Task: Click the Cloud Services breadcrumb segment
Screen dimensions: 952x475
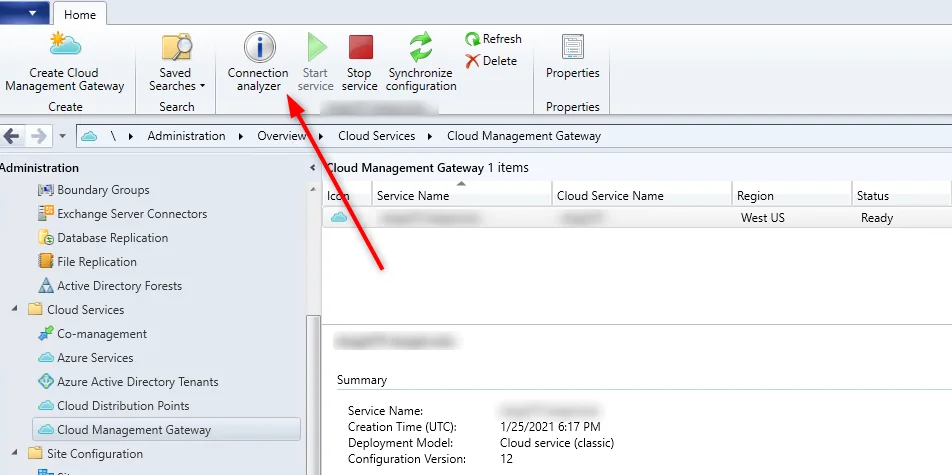Action: click(x=376, y=136)
